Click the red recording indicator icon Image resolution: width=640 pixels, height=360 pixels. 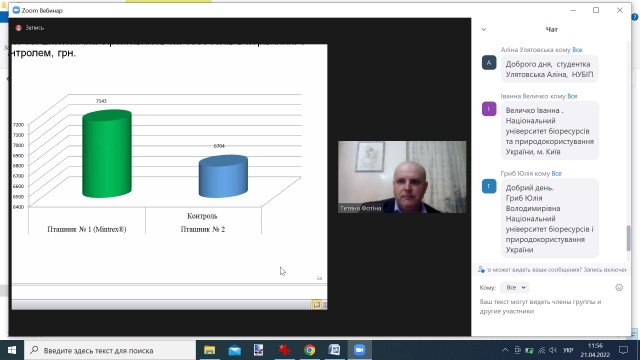pyautogui.click(x=18, y=28)
